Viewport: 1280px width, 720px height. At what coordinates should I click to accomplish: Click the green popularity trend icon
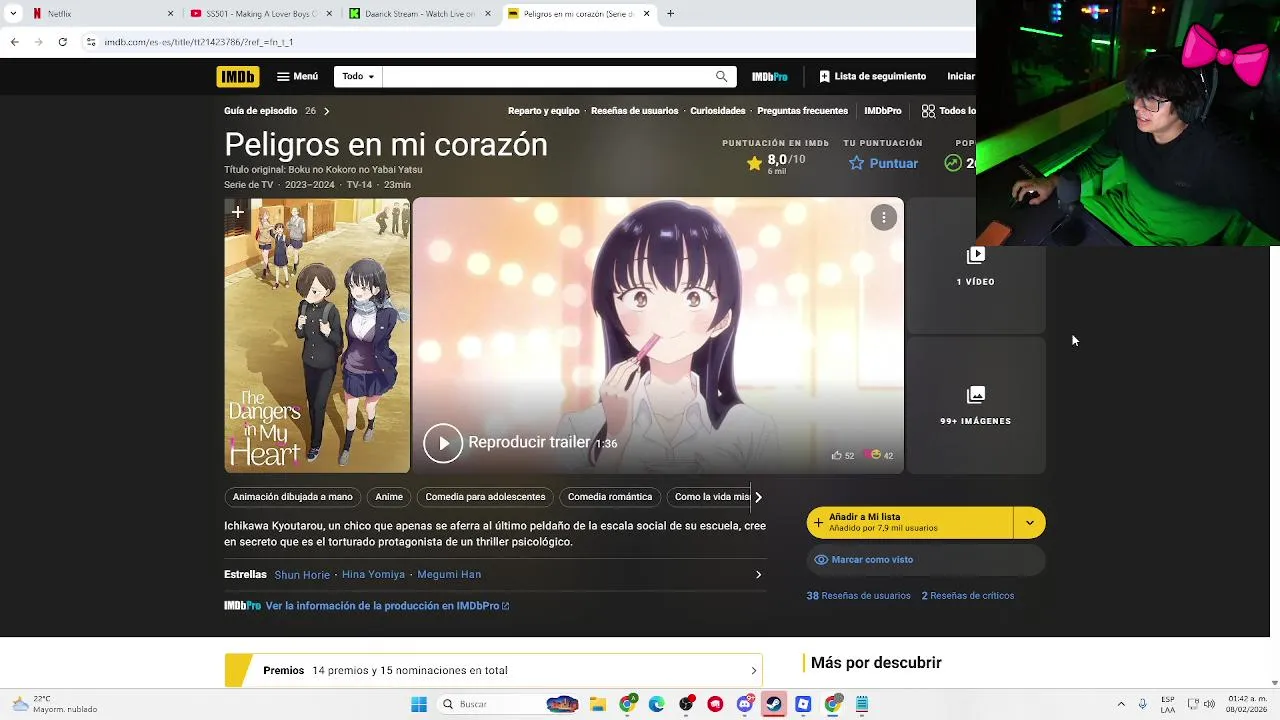coord(953,163)
